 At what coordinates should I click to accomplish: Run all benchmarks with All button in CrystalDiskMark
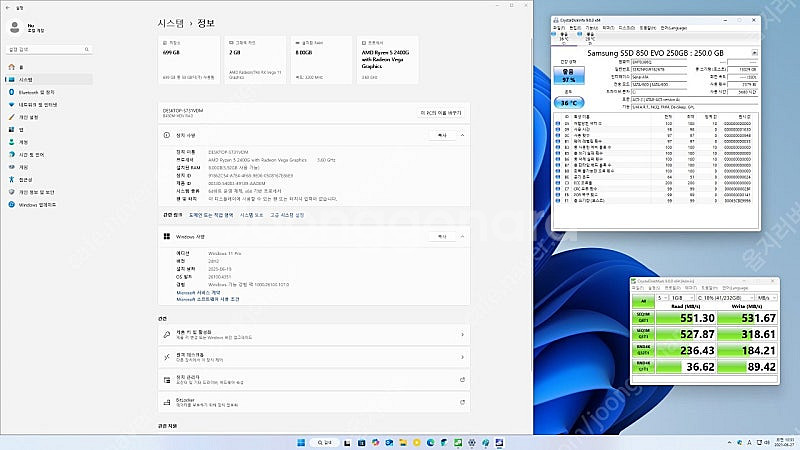click(x=643, y=301)
